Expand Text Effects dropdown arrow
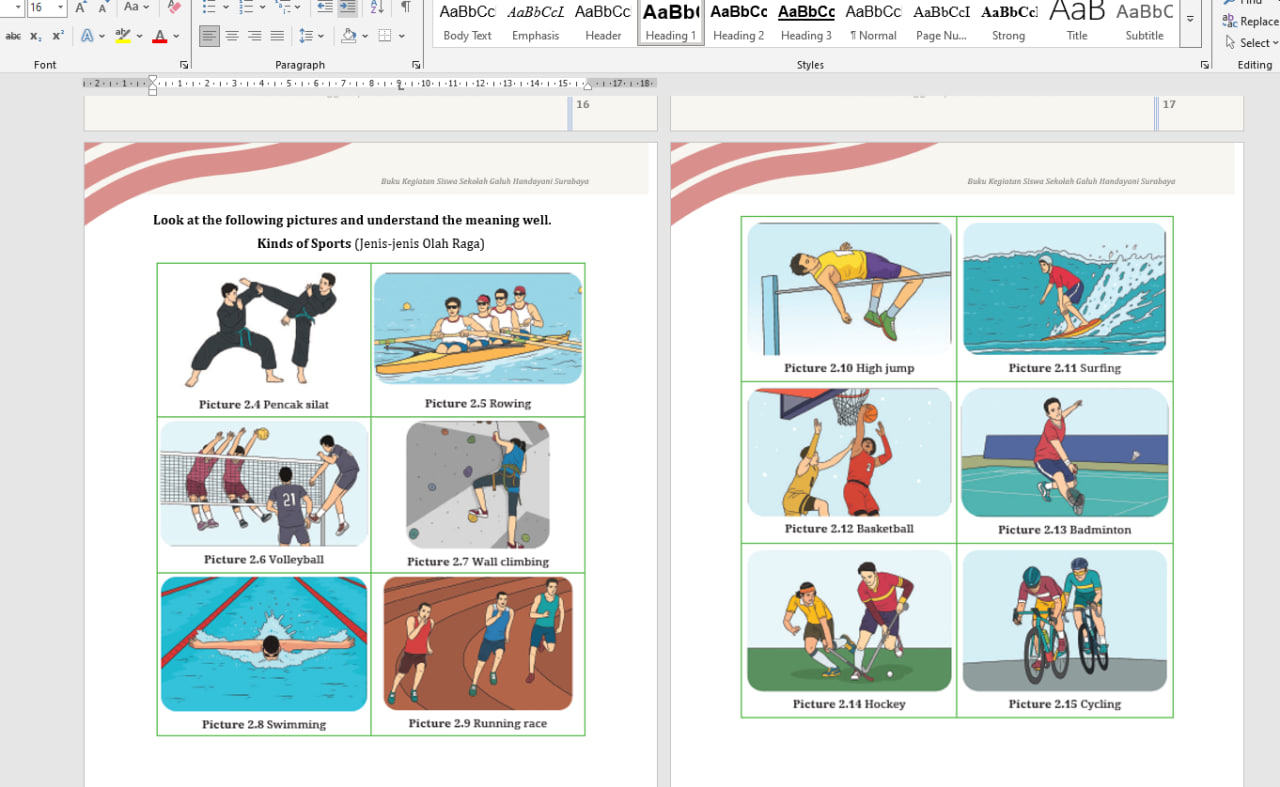The image size is (1280, 787). click(x=102, y=36)
